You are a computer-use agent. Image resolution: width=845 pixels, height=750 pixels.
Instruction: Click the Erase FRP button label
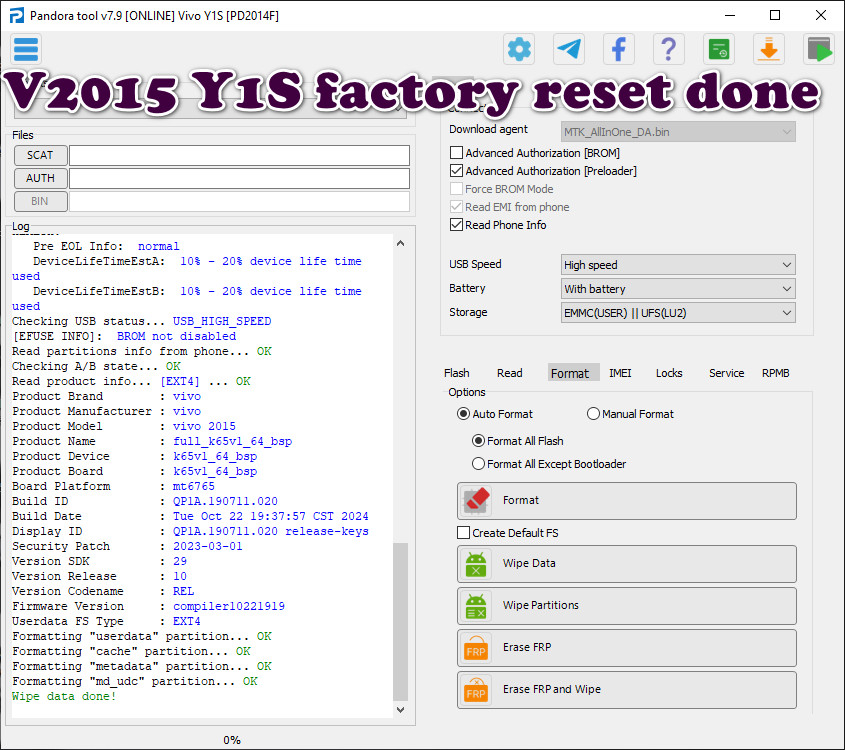pyautogui.click(x=527, y=648)
